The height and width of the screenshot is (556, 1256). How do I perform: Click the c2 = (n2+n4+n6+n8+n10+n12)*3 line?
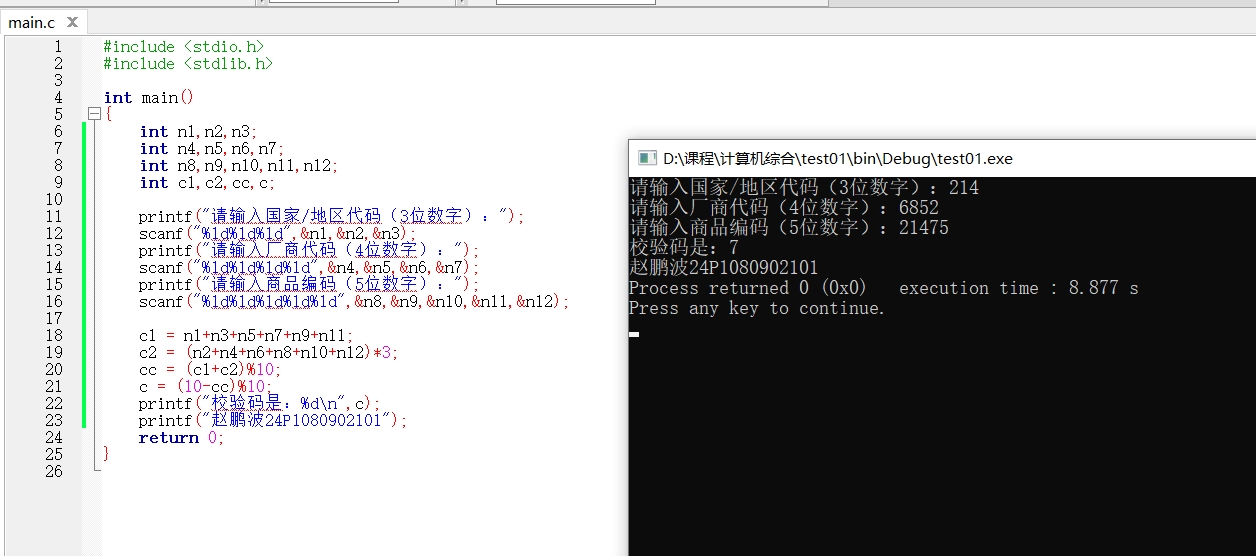(269, 352)
